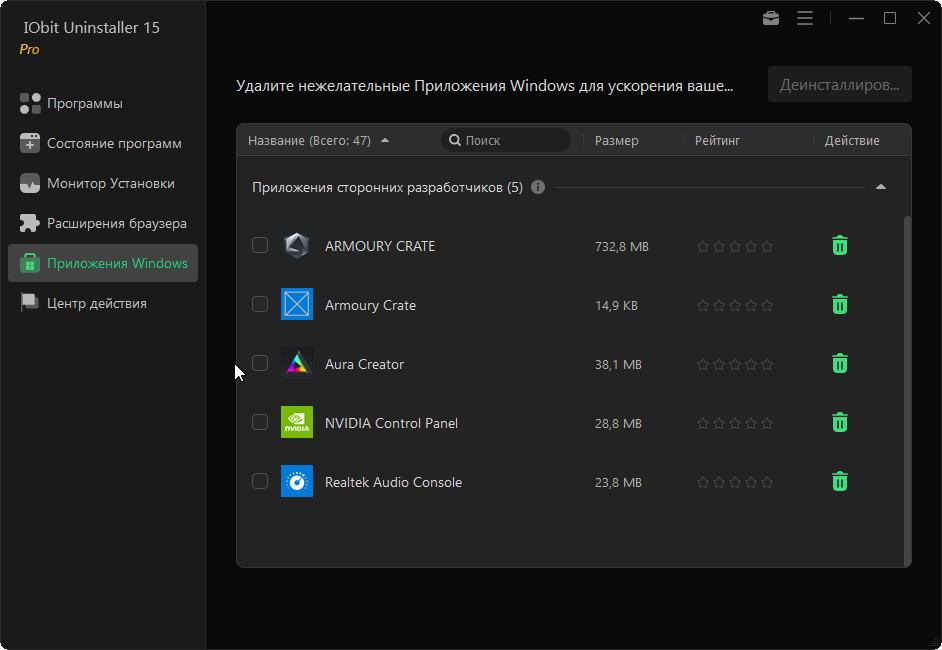Image resolution: width=942 pixels, height=650 pixels.
Task: Tick the ARMOURY CRATE 732,8 MB checkbox
Action: click(260, 245)
